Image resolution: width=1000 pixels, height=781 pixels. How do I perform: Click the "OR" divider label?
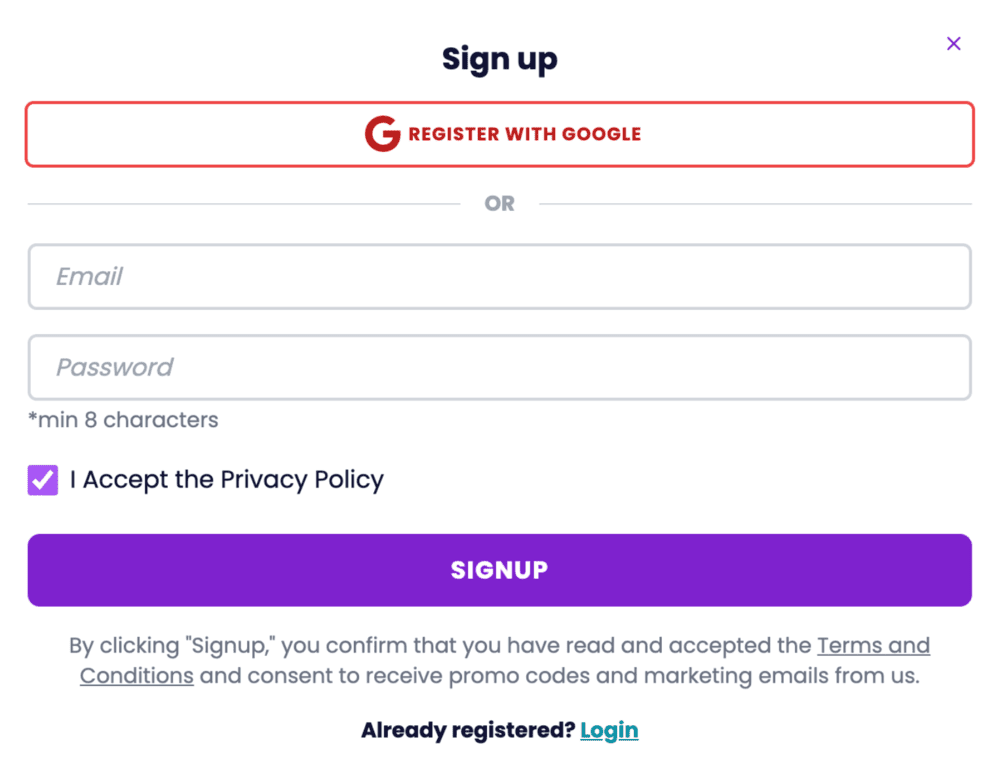tap(499, 204)
